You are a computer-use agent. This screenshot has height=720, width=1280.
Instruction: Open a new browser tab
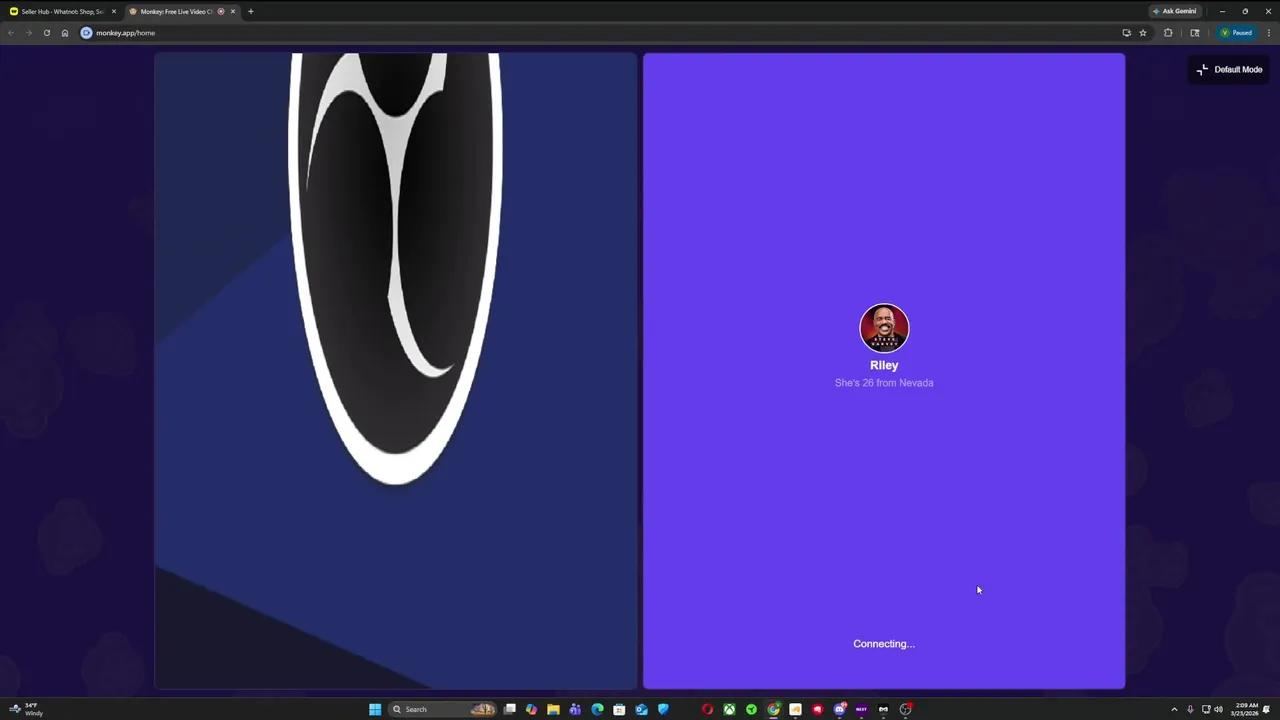coord(250,11)
